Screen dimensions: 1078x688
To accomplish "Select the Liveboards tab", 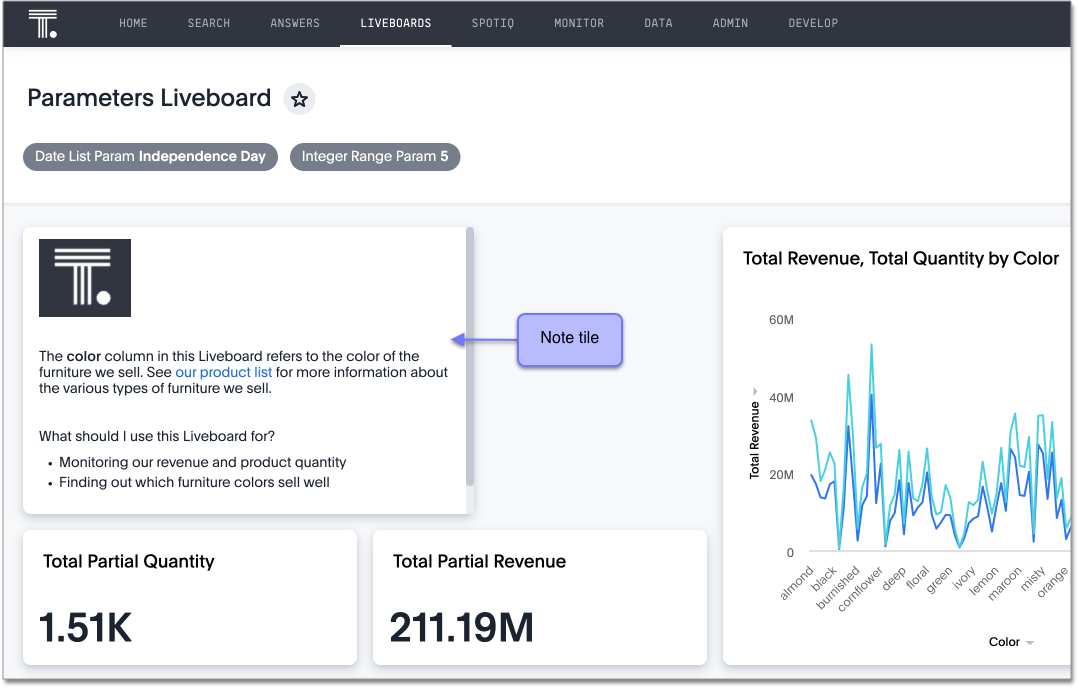I will (396, 23).
